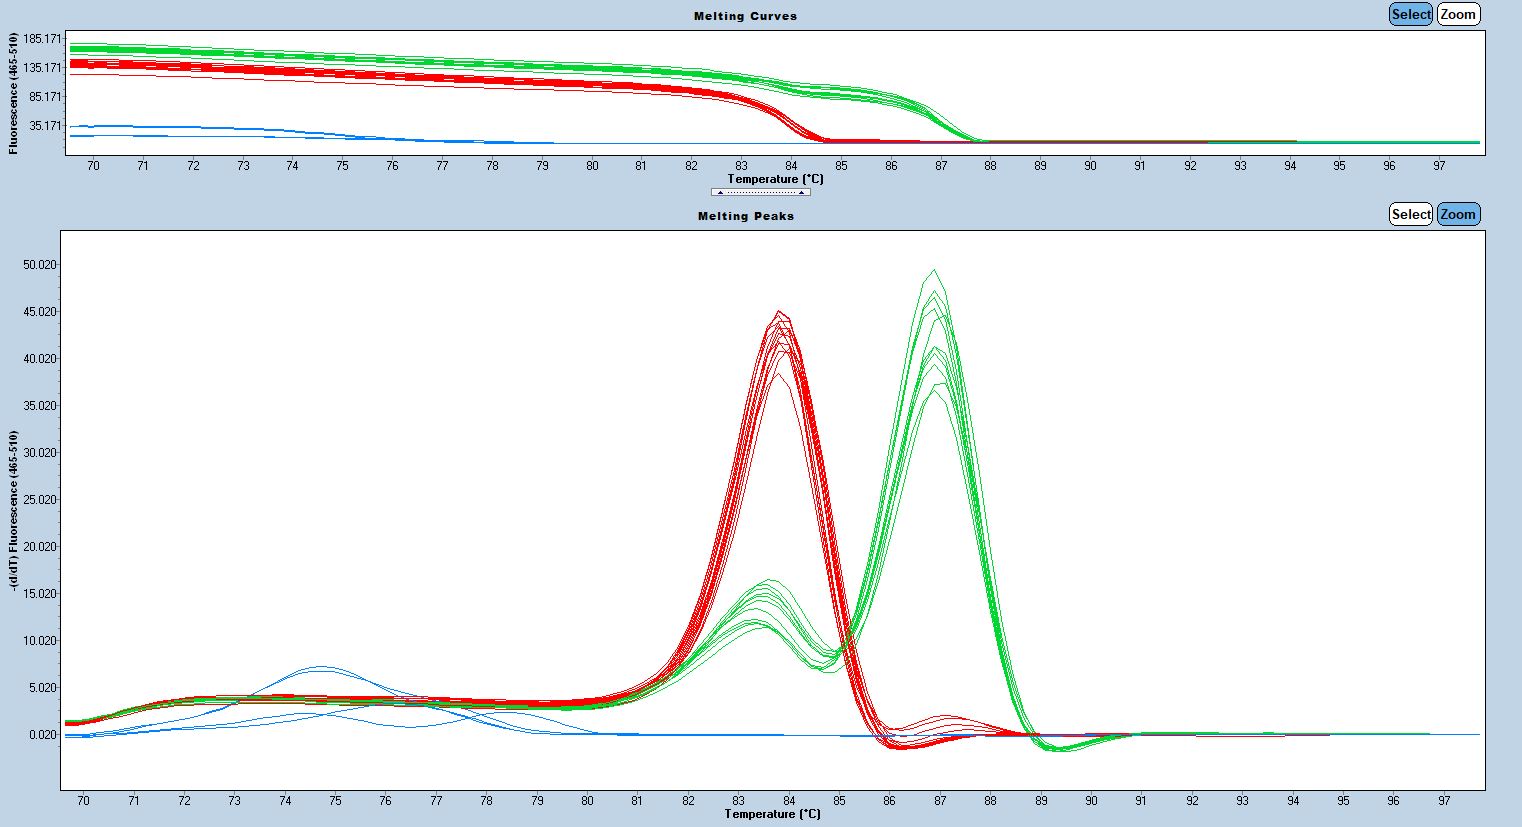
Task: Click the 93 temperature tick under Melting Curves
Action: click(1240, 166)
